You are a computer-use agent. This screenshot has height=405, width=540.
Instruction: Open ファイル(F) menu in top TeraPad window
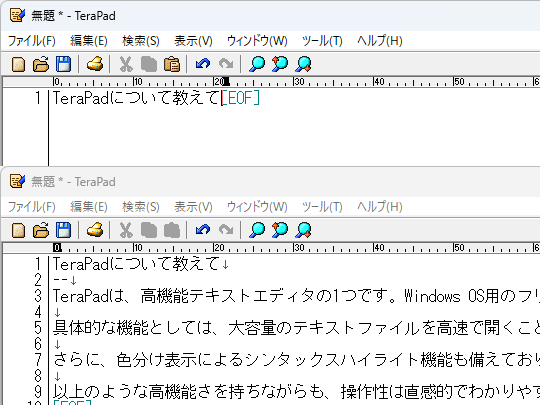(32, 41)
